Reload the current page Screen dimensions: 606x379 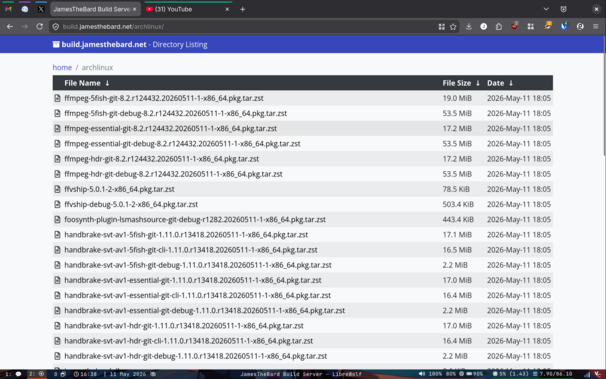39,27
